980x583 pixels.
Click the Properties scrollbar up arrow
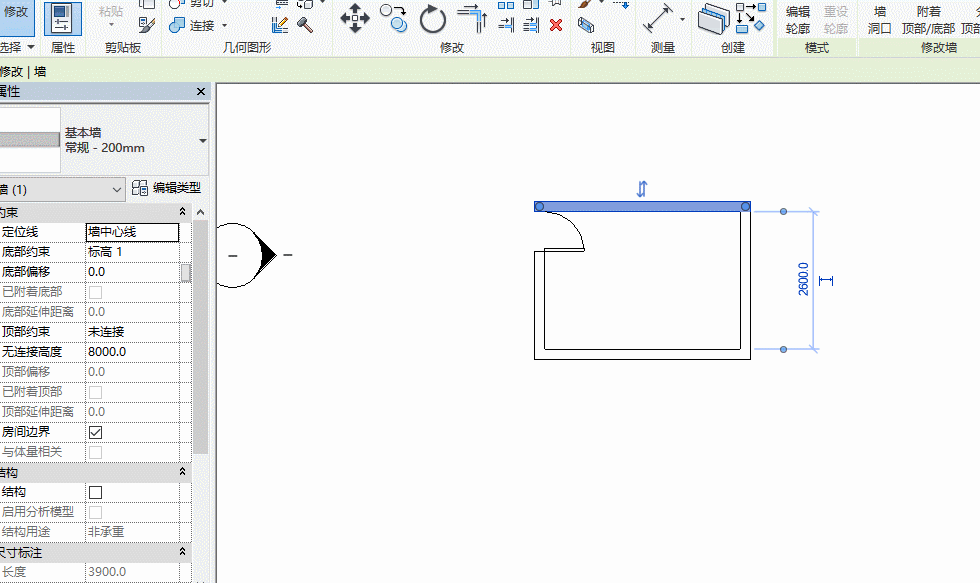201,212
